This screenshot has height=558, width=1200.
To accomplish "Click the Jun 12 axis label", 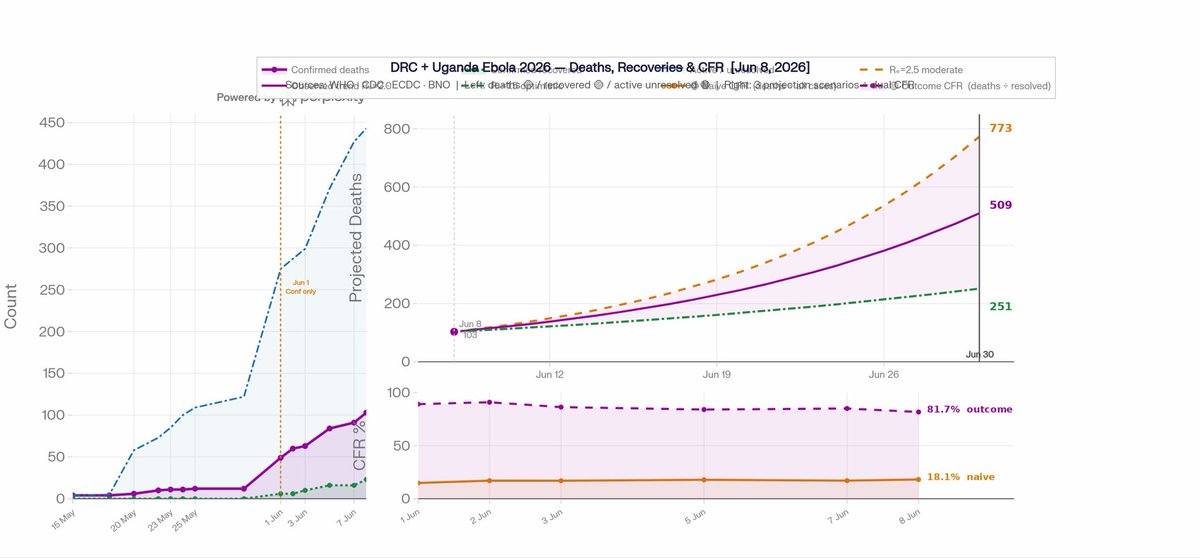I will click(550, 375).
